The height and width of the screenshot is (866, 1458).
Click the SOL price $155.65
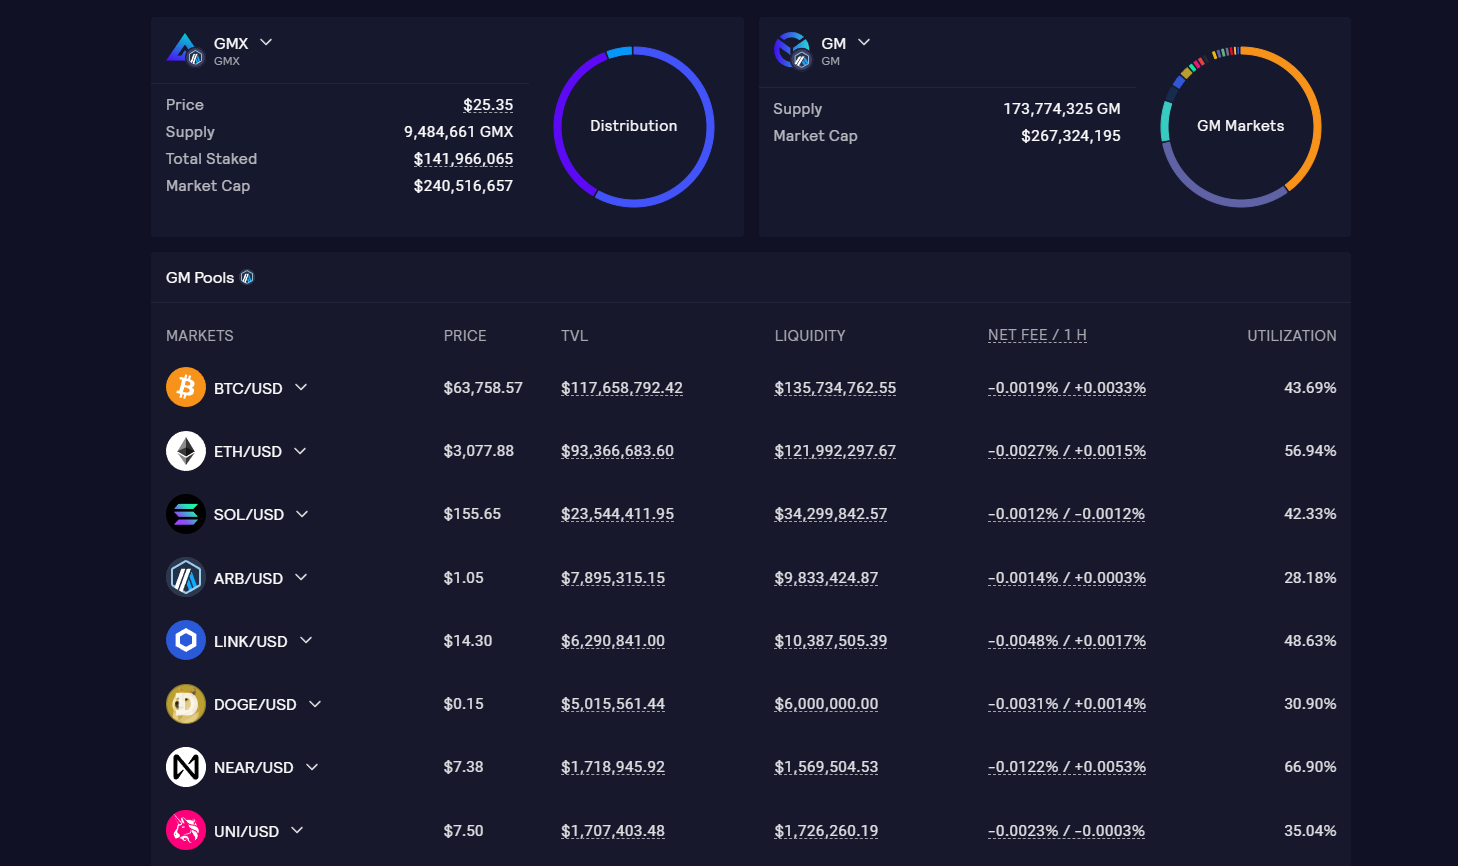click(x=472, y=514)
